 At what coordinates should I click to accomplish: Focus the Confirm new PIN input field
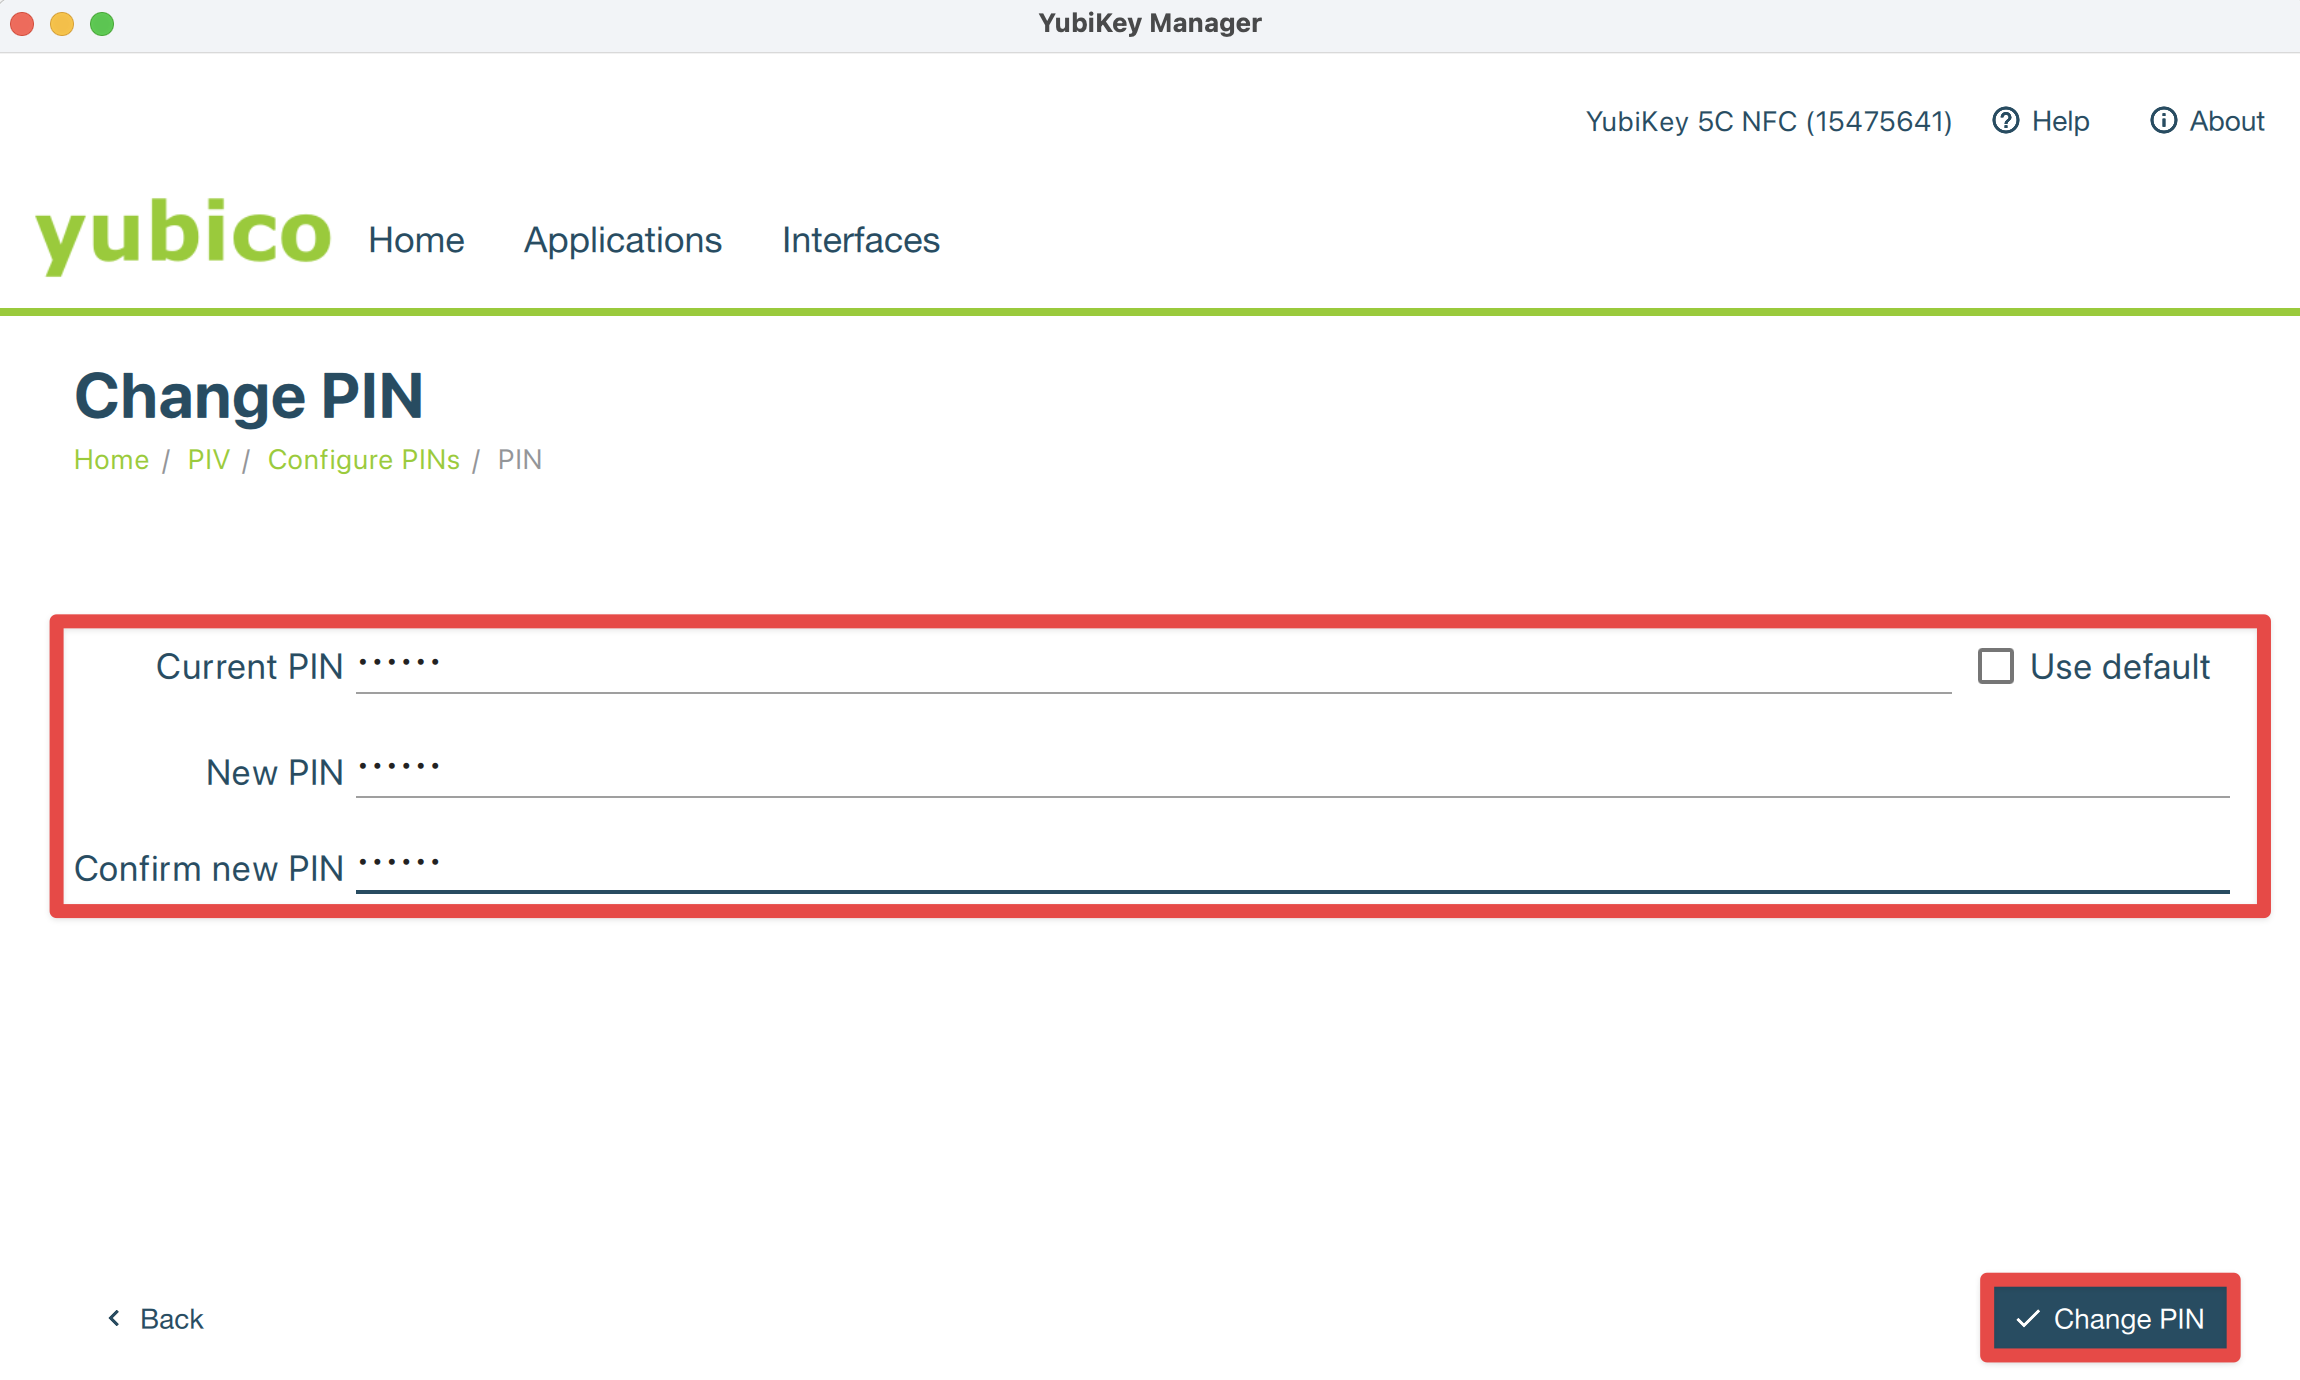pos(1292,866)
